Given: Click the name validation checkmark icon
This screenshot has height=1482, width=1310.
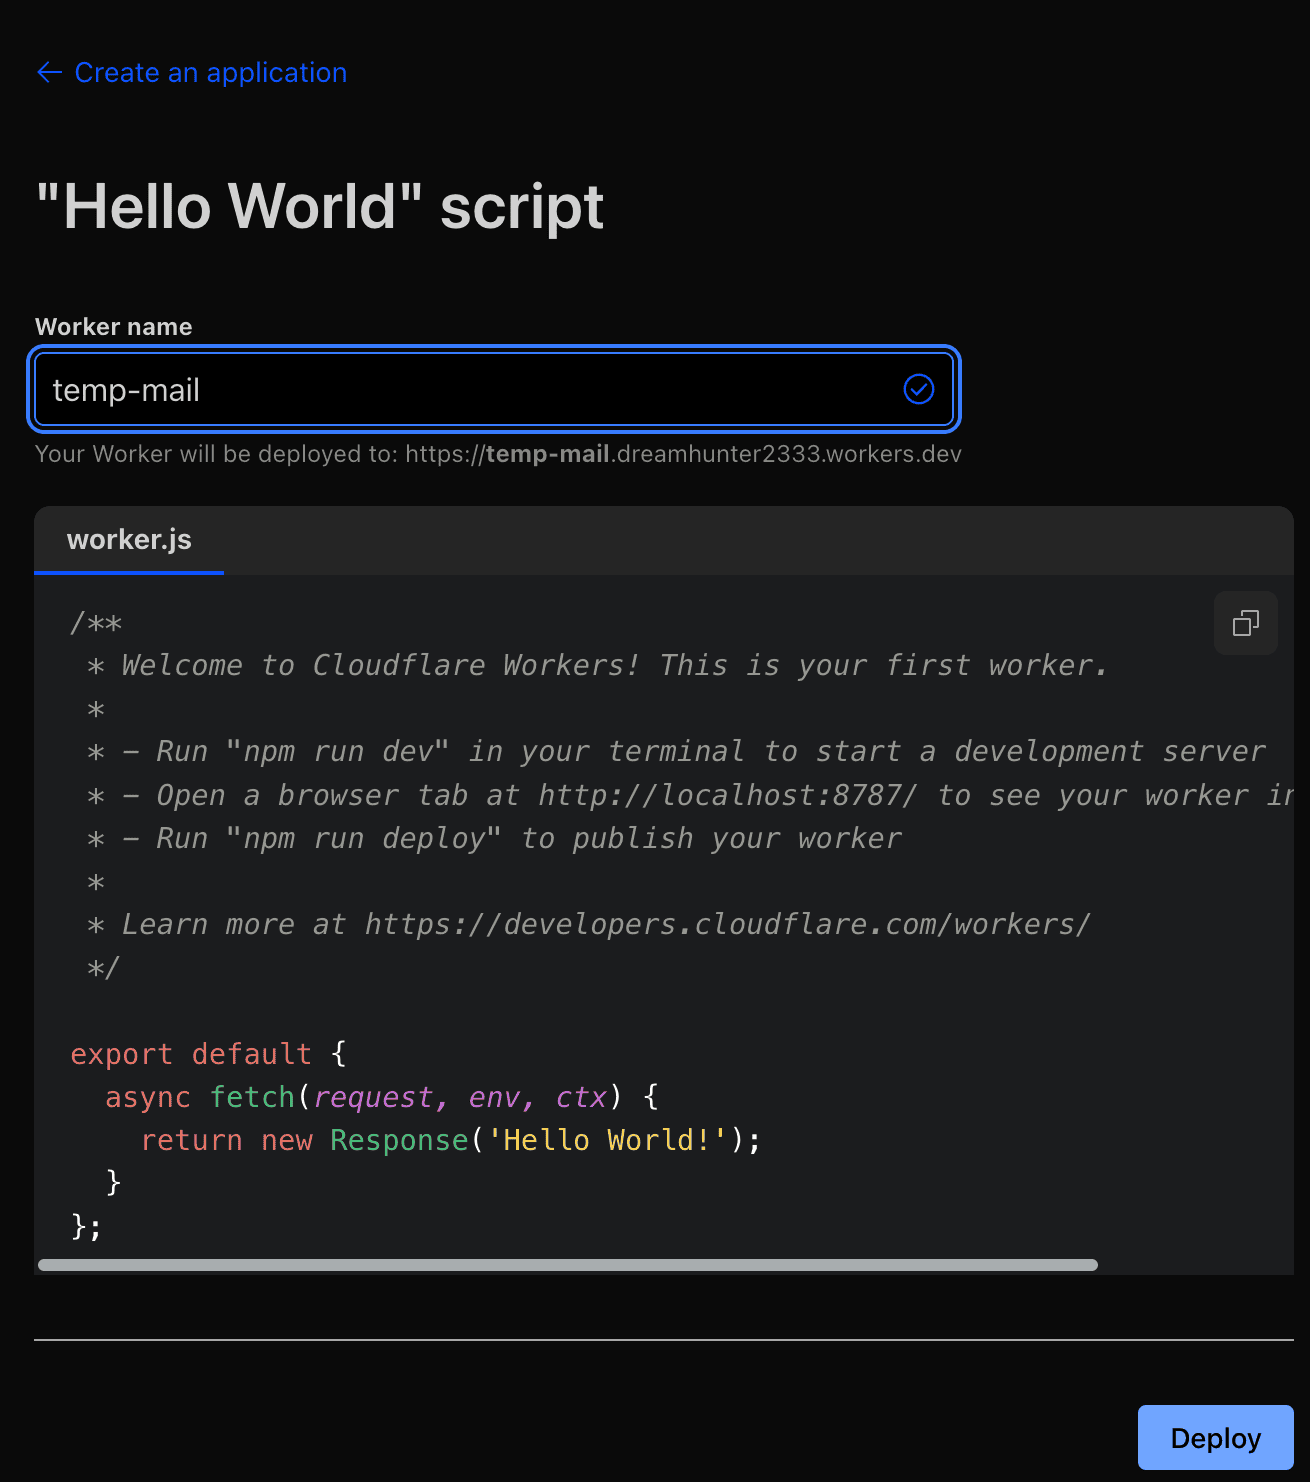Looking at the screenshot, I should click(918, 389).
